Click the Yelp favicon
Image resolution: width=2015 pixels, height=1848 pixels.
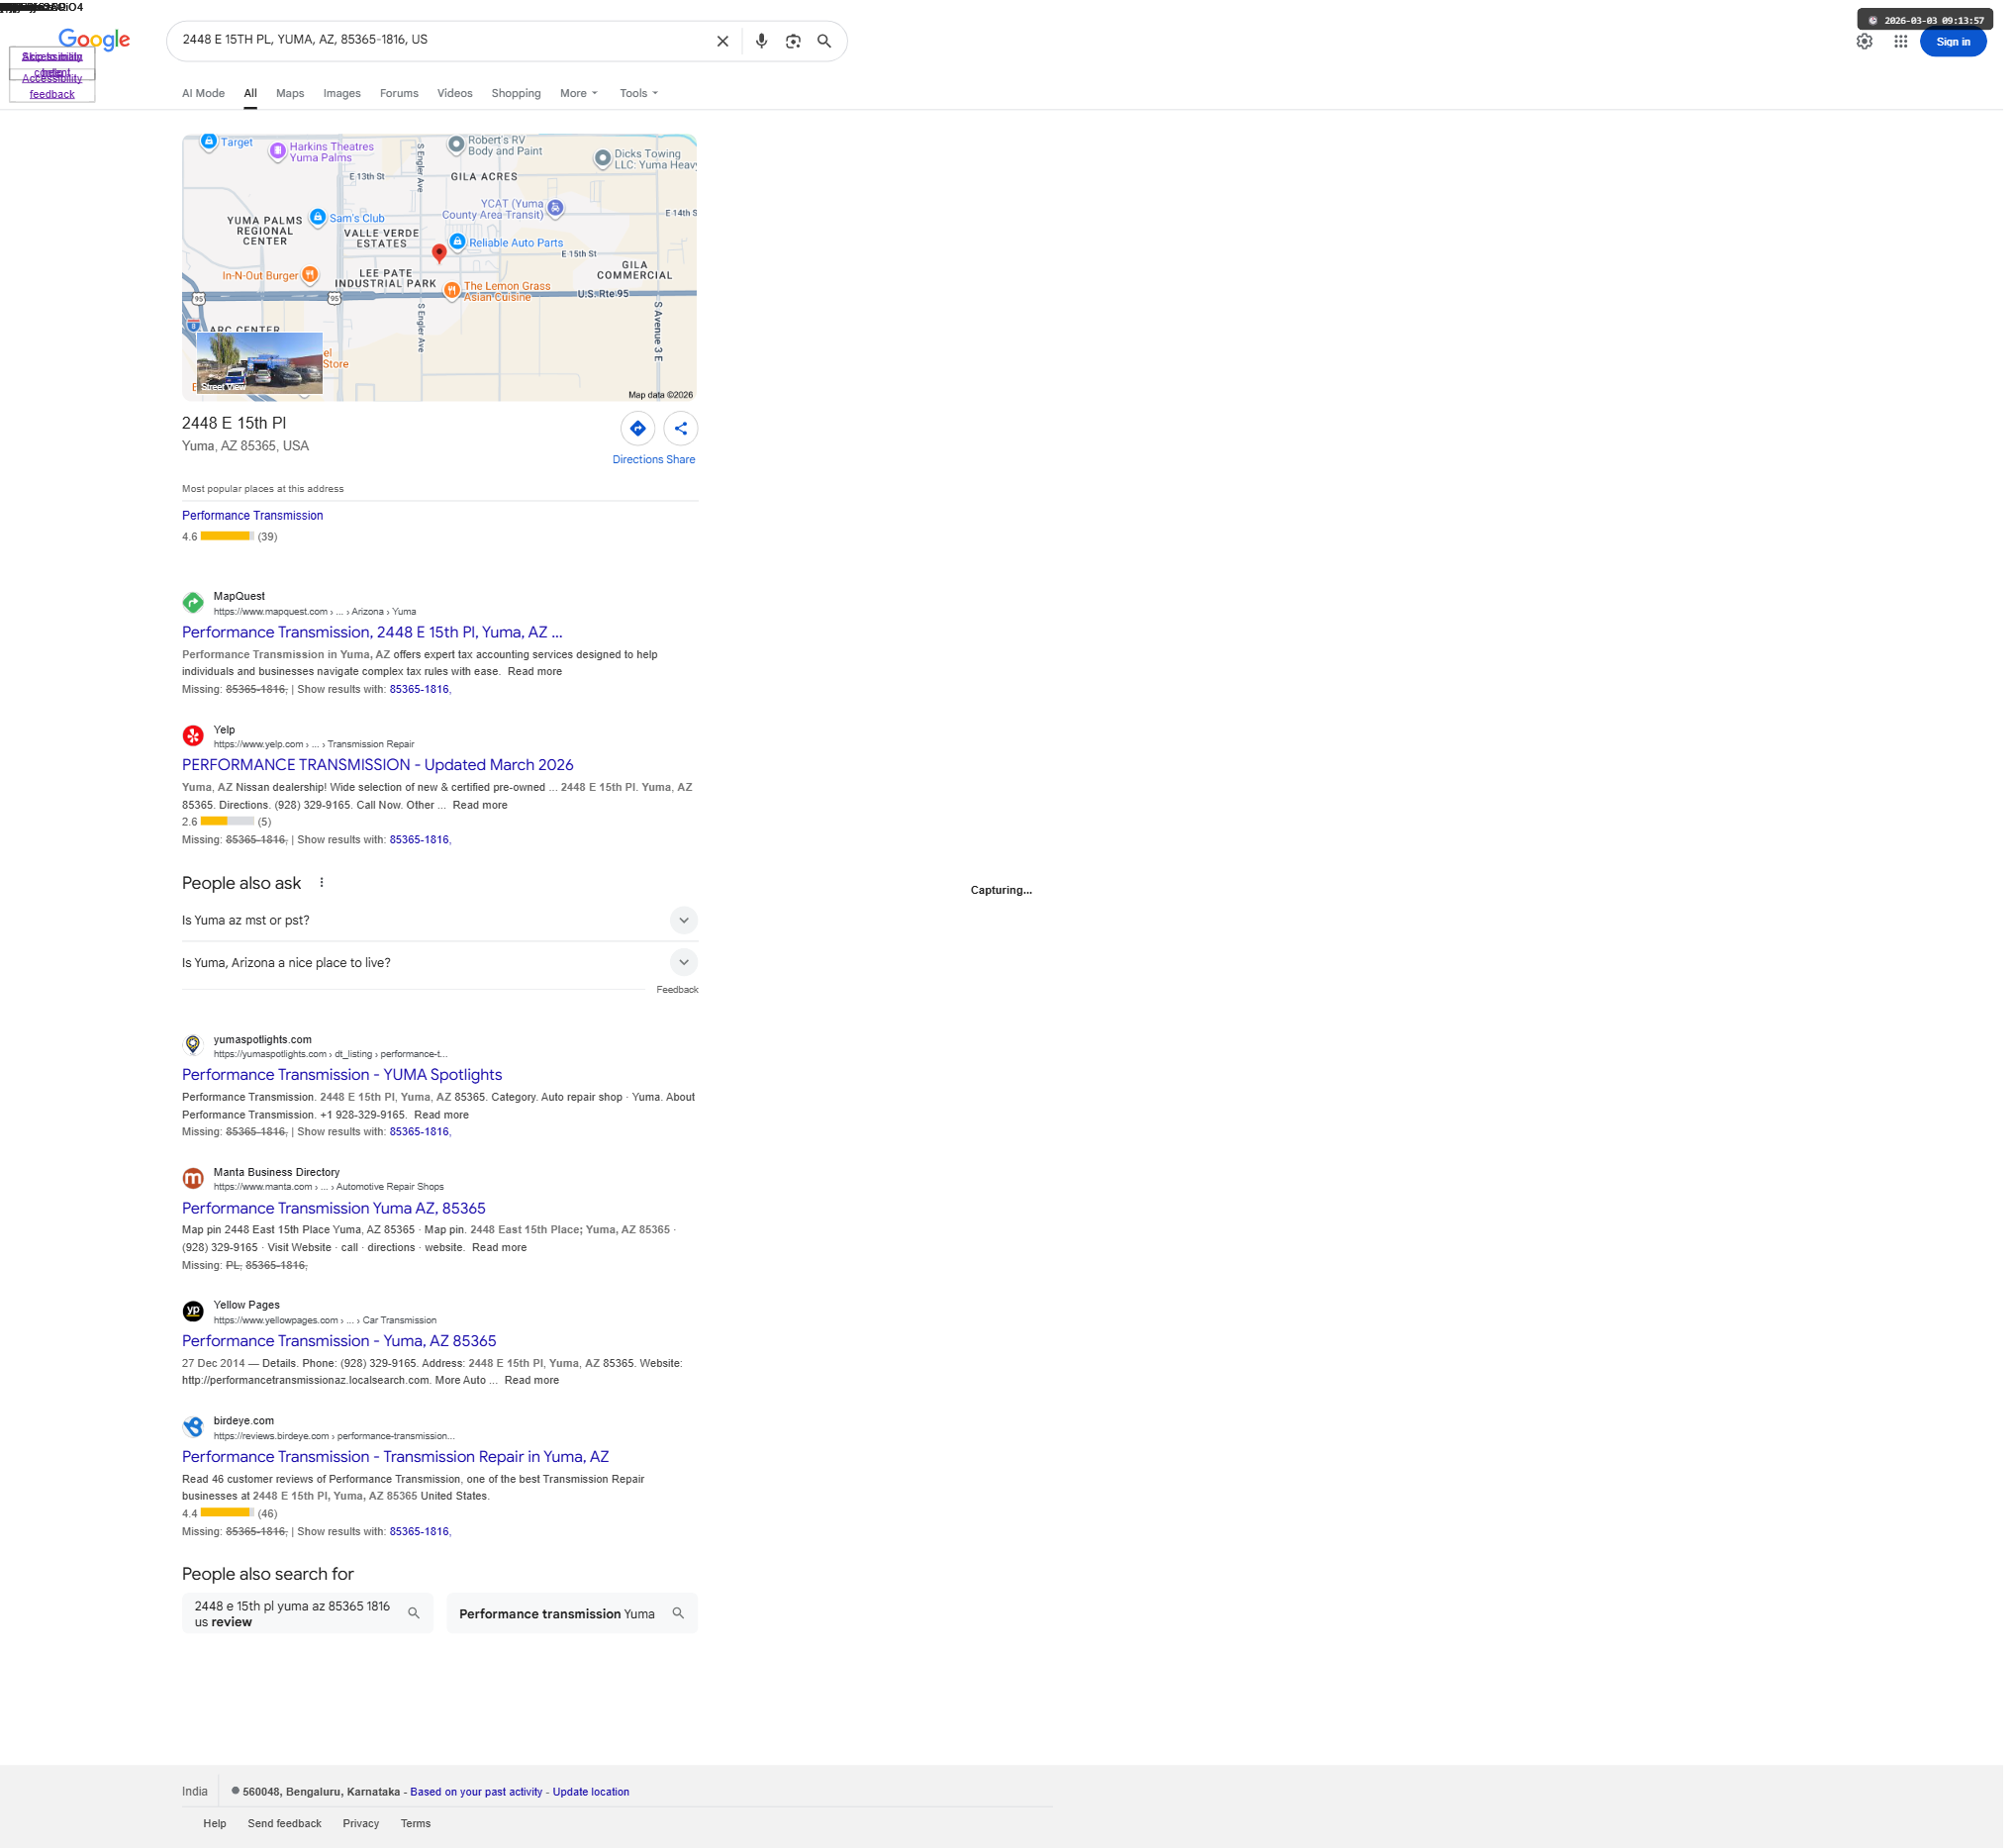coord(194,740)
